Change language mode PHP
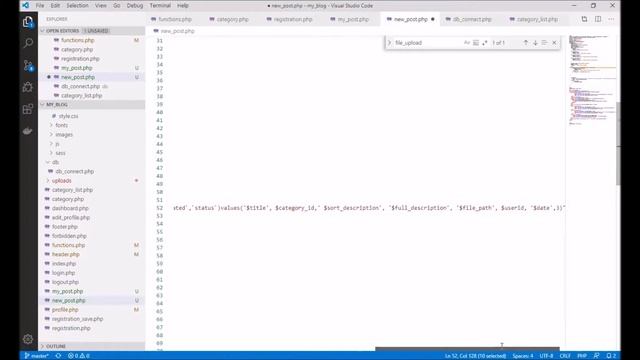640x360 pixels. [x=582, y=356]
